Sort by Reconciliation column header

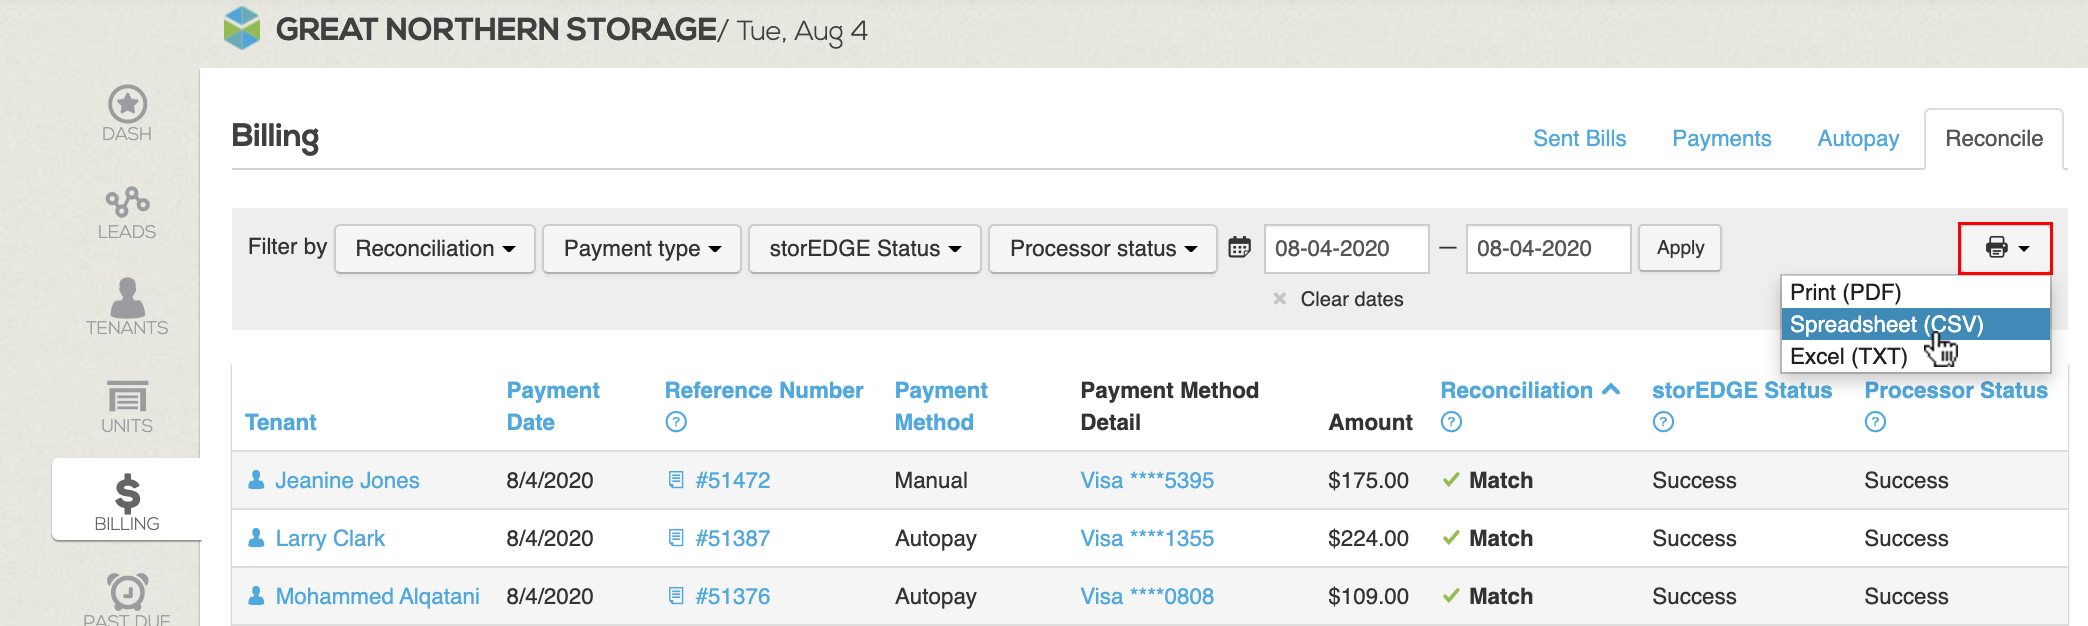[1516, 390]
